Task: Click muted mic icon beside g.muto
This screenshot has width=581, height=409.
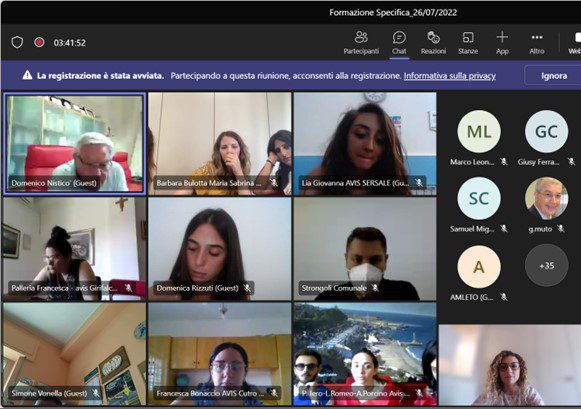Action: click(x=561, y=229)
